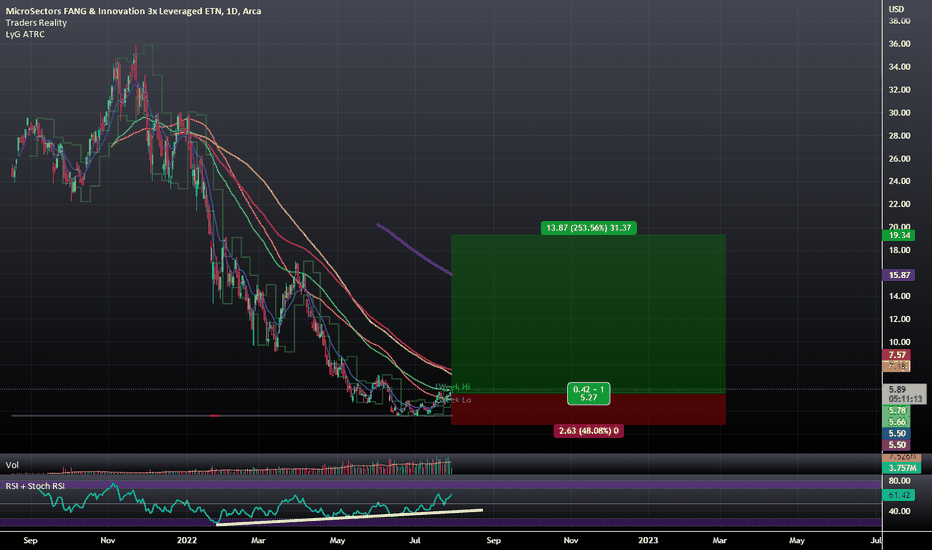Select the white RSI divergence trend line
The width and height of the screenshot is (932, 550).
pos(350,517)
